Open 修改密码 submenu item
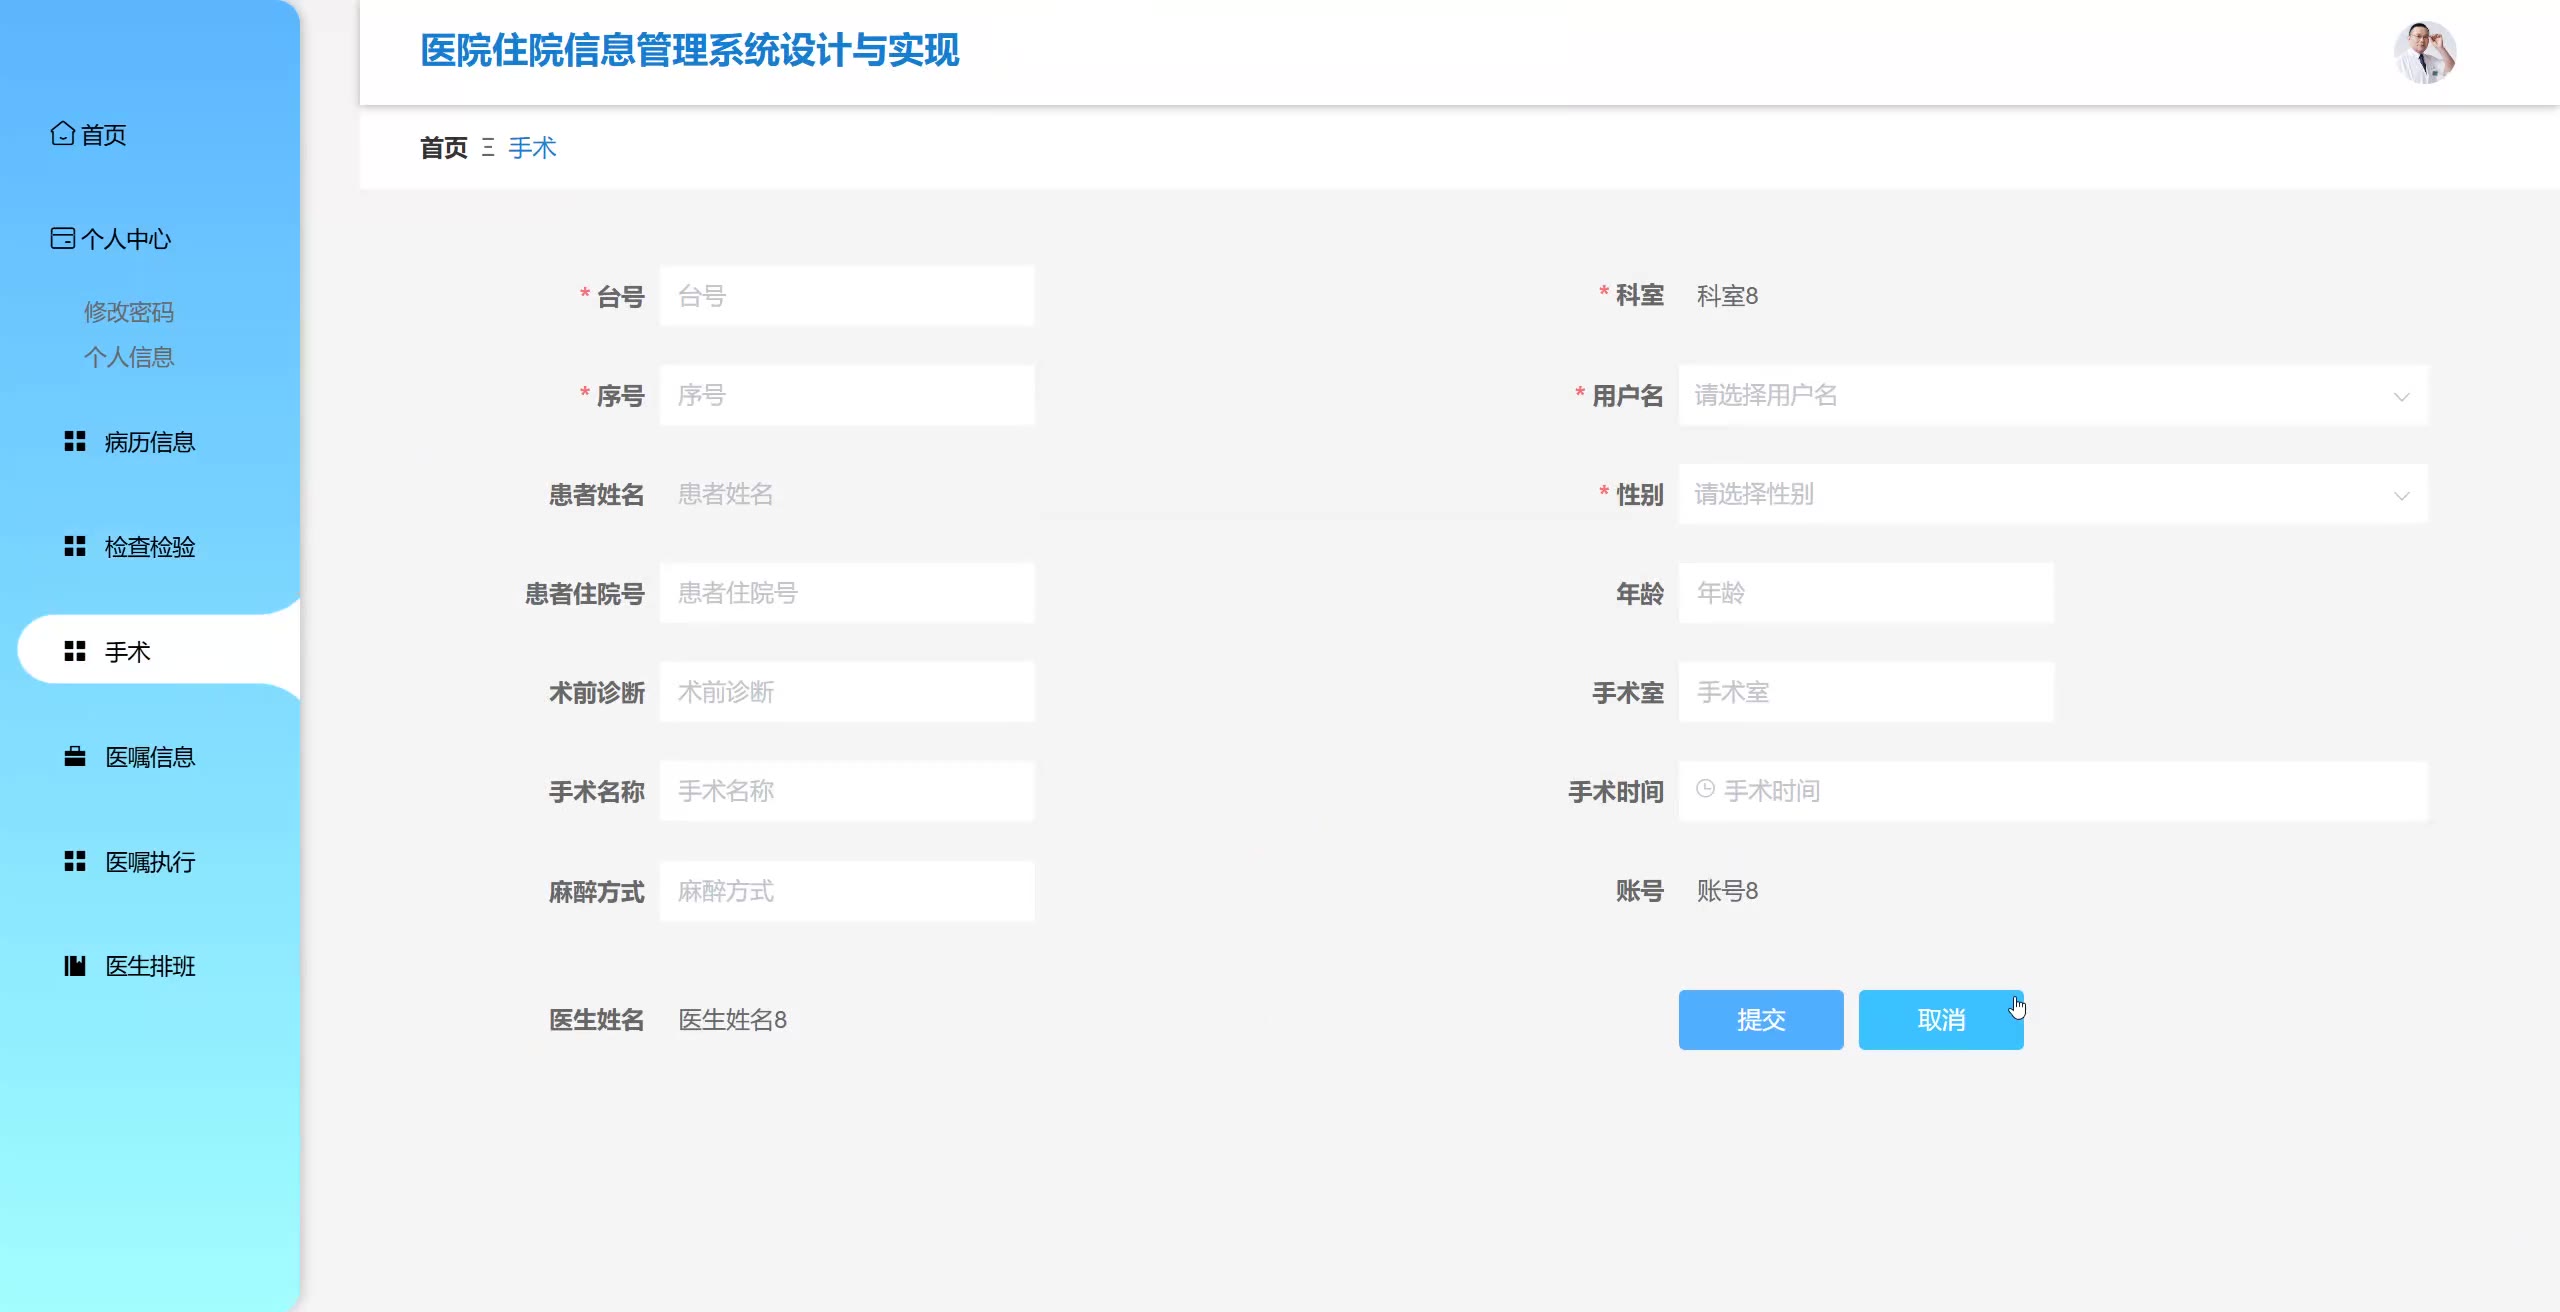Viewport: 2560px width, 1312px height. 129,312
